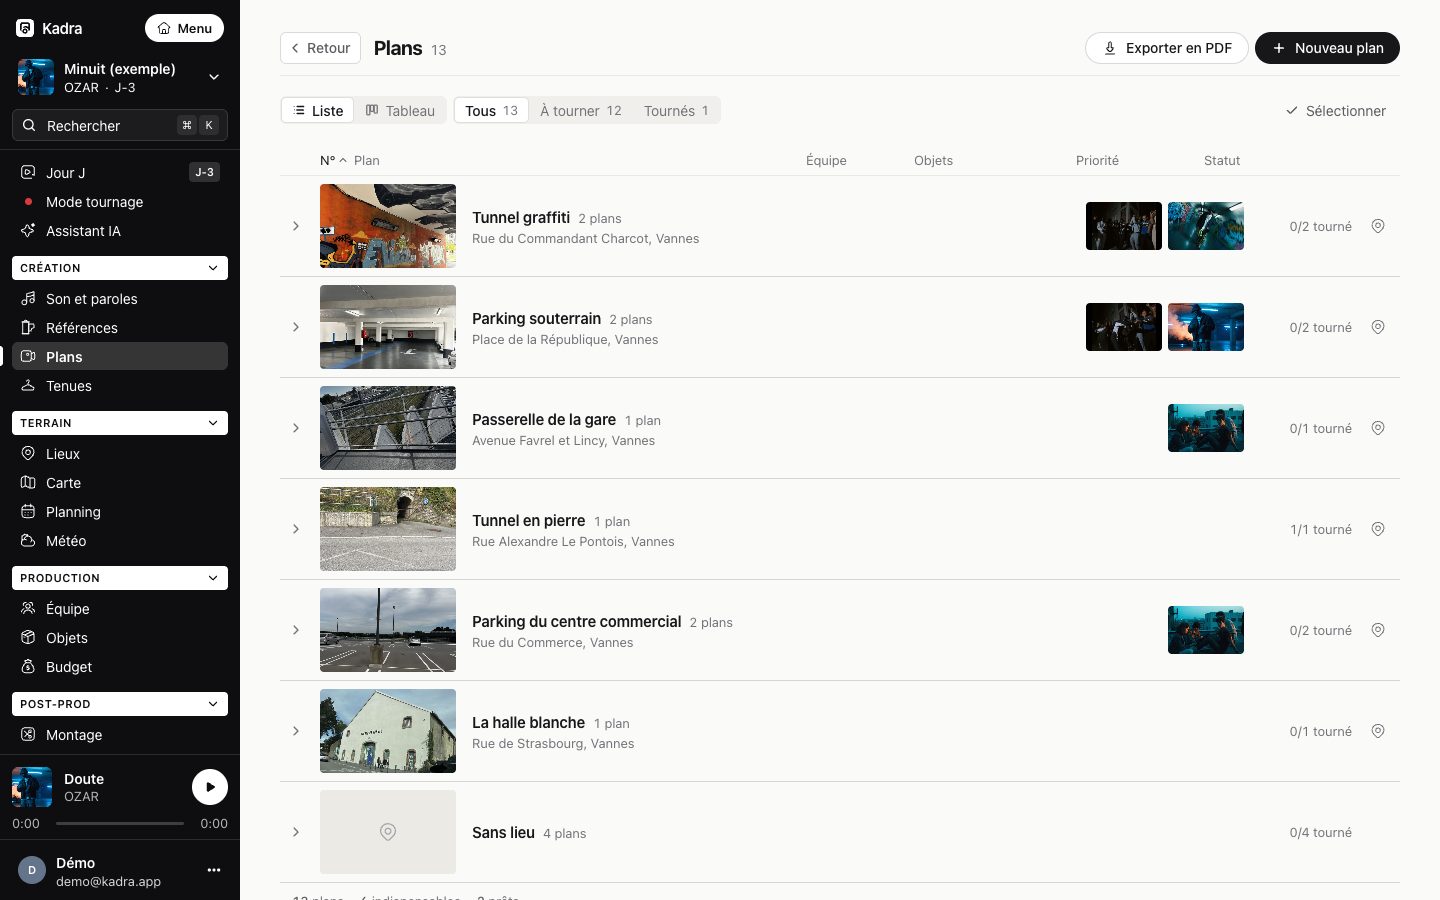Enable Sélectionner mode
1440x900 pixels.
[x=1336, y=111]
